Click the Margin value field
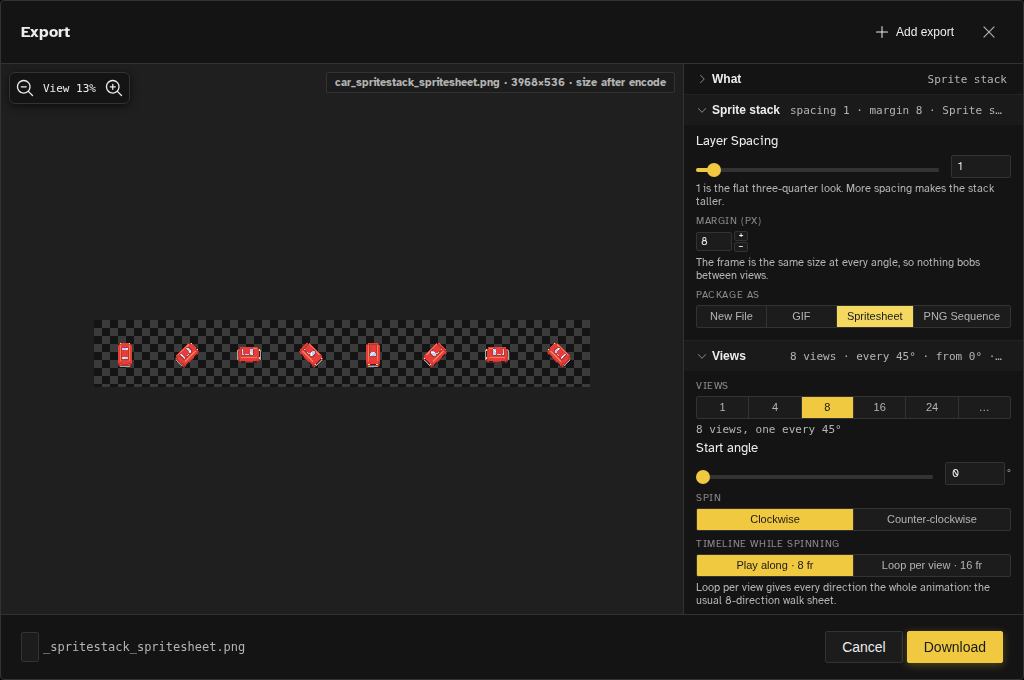Screen dimensions: 1024x680 click(x=713, y=241)
